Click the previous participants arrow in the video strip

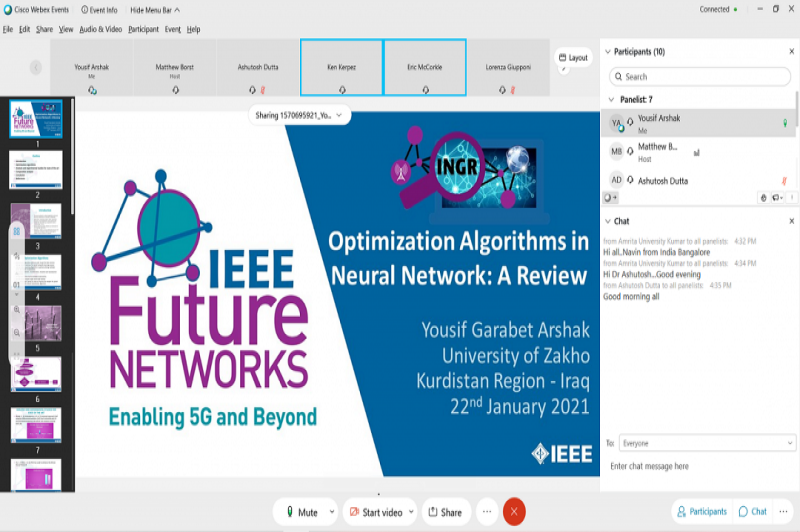(36, 68)
